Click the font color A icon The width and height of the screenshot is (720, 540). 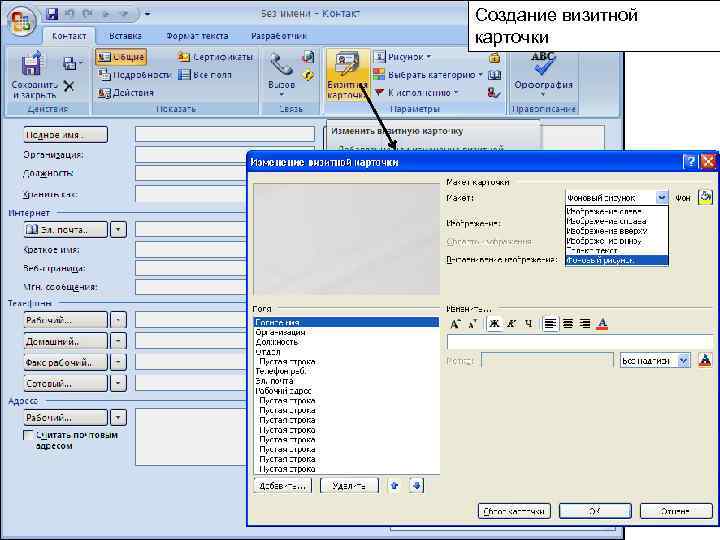point(602,324)
